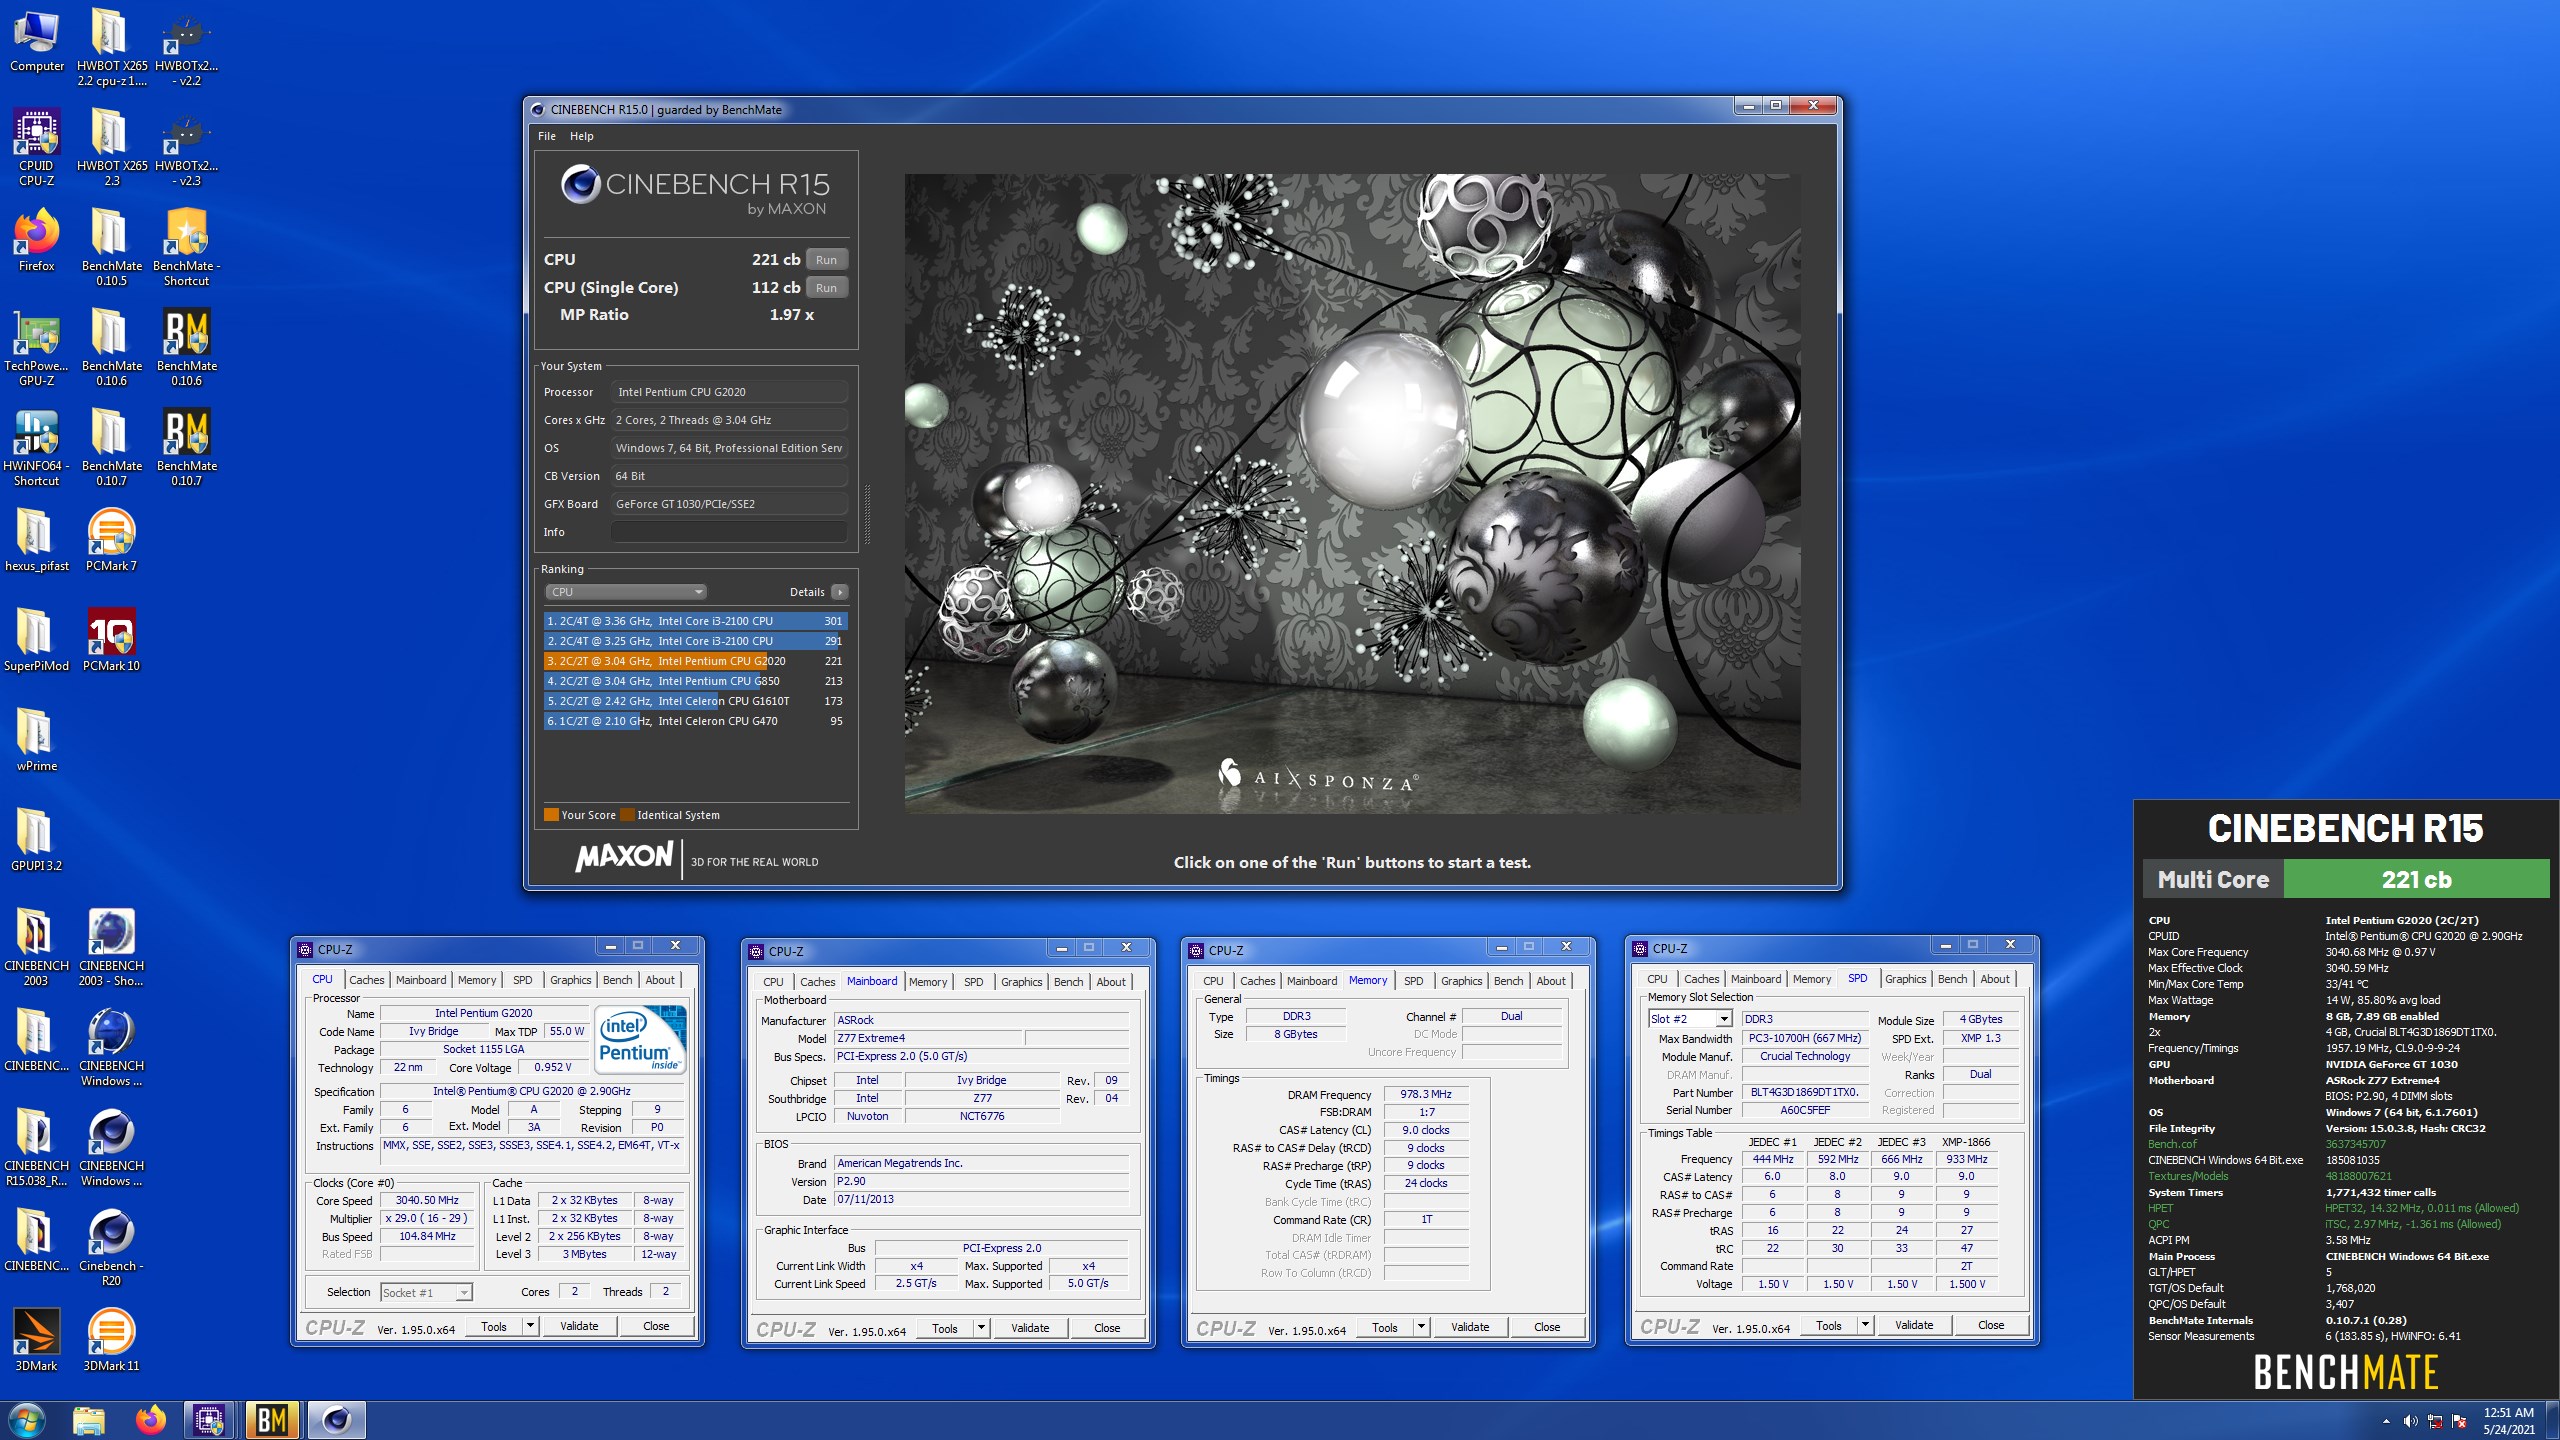
Task: Launch Firefox from the desktop icon
Action: [37, 240]
